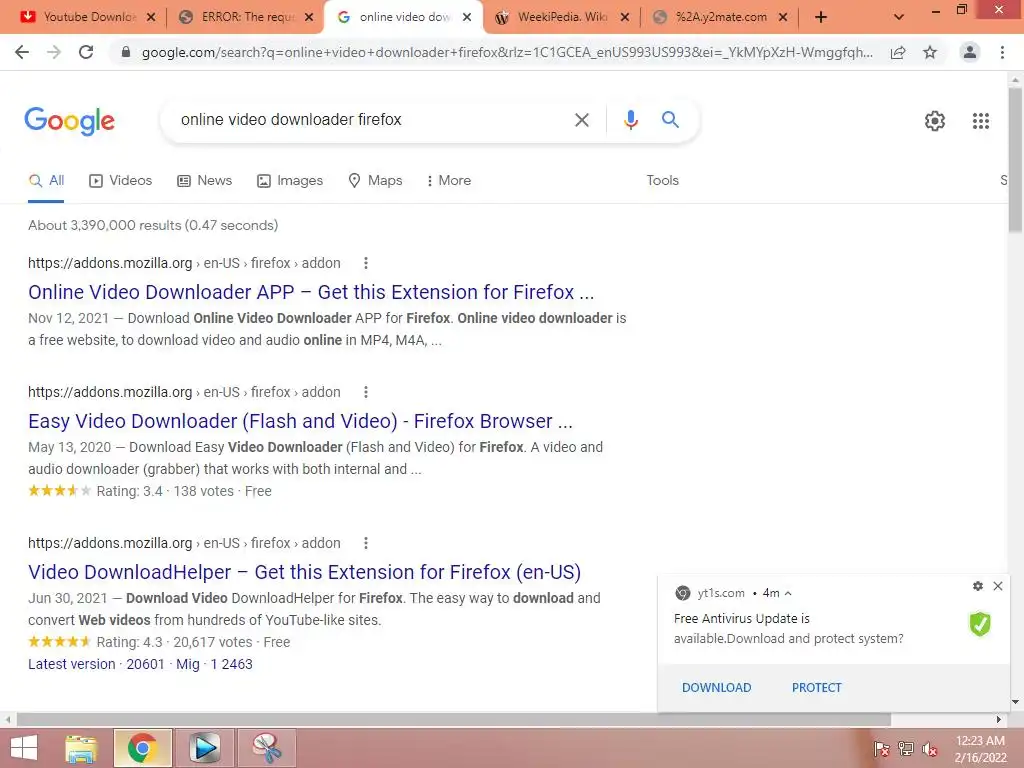Viewport: 1024px width, 768px height.
Task: Go back with the browser back arrow
Action: [x=22, y=52]
